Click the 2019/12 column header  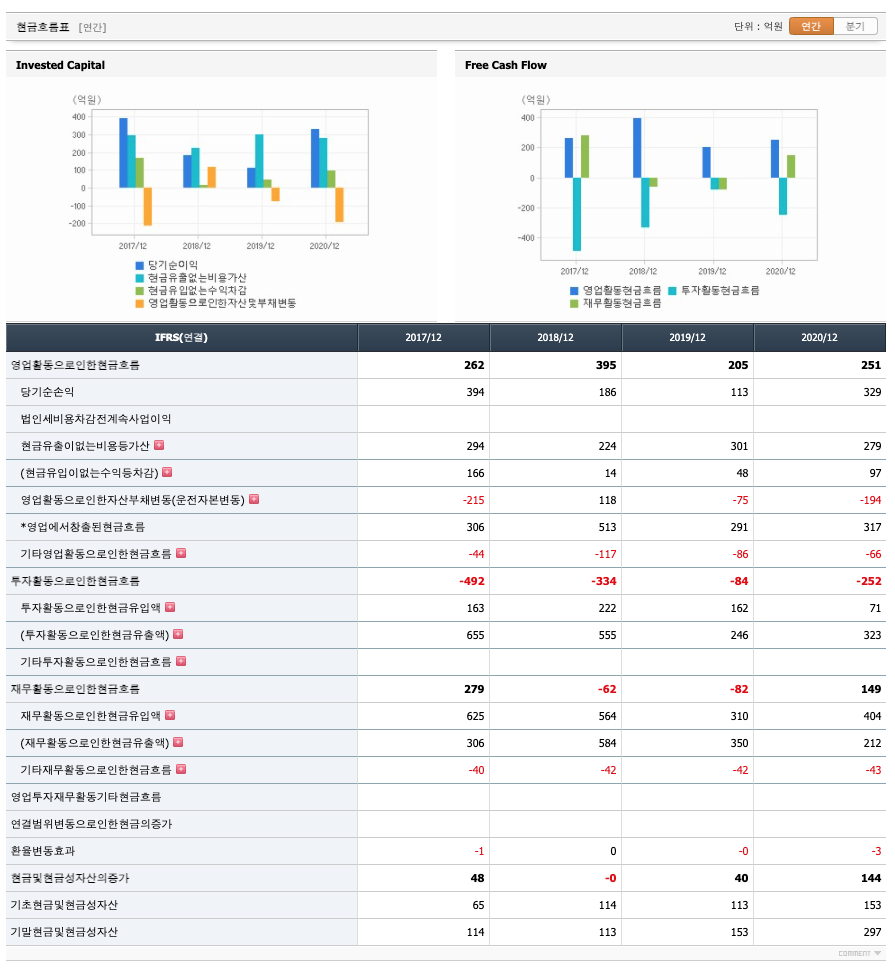point(687,338)
